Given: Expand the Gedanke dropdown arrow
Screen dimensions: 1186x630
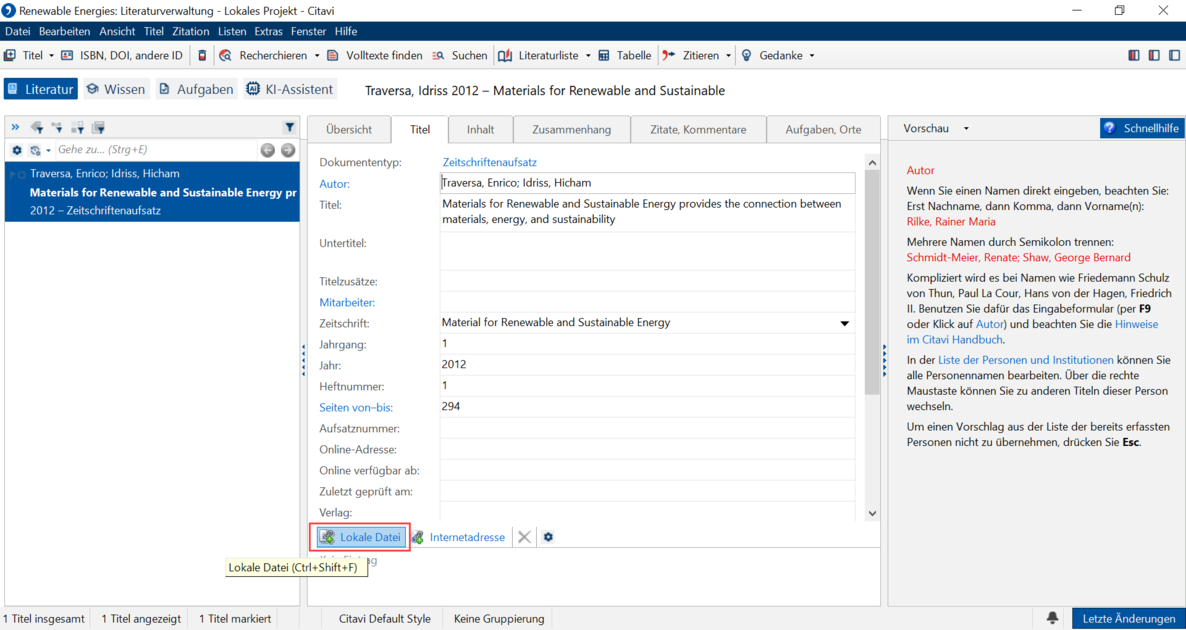Looking at the screenshot, I should point(812,55).
